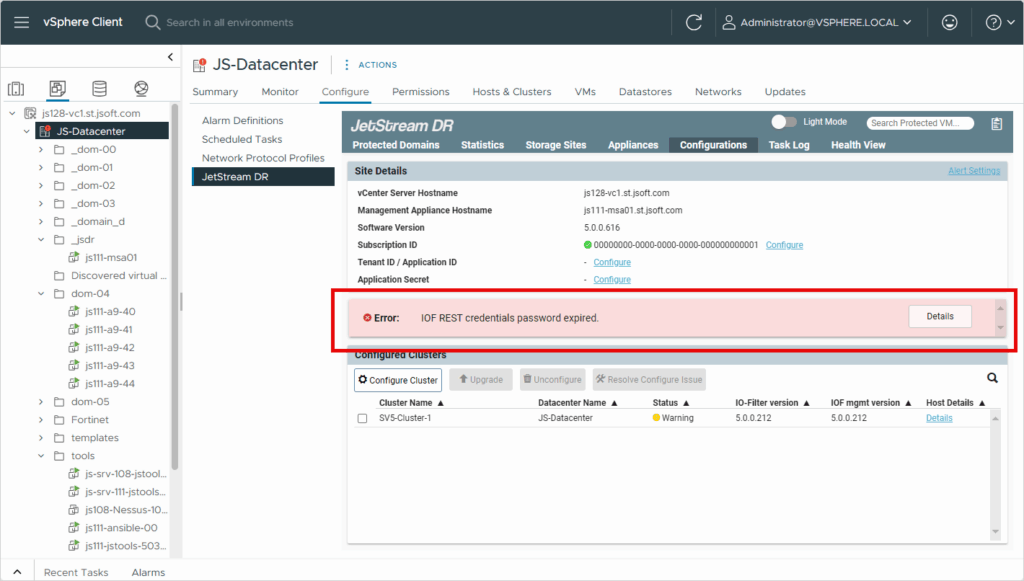
Task: Click the Configure Cluster button
Action: [397, 380]
